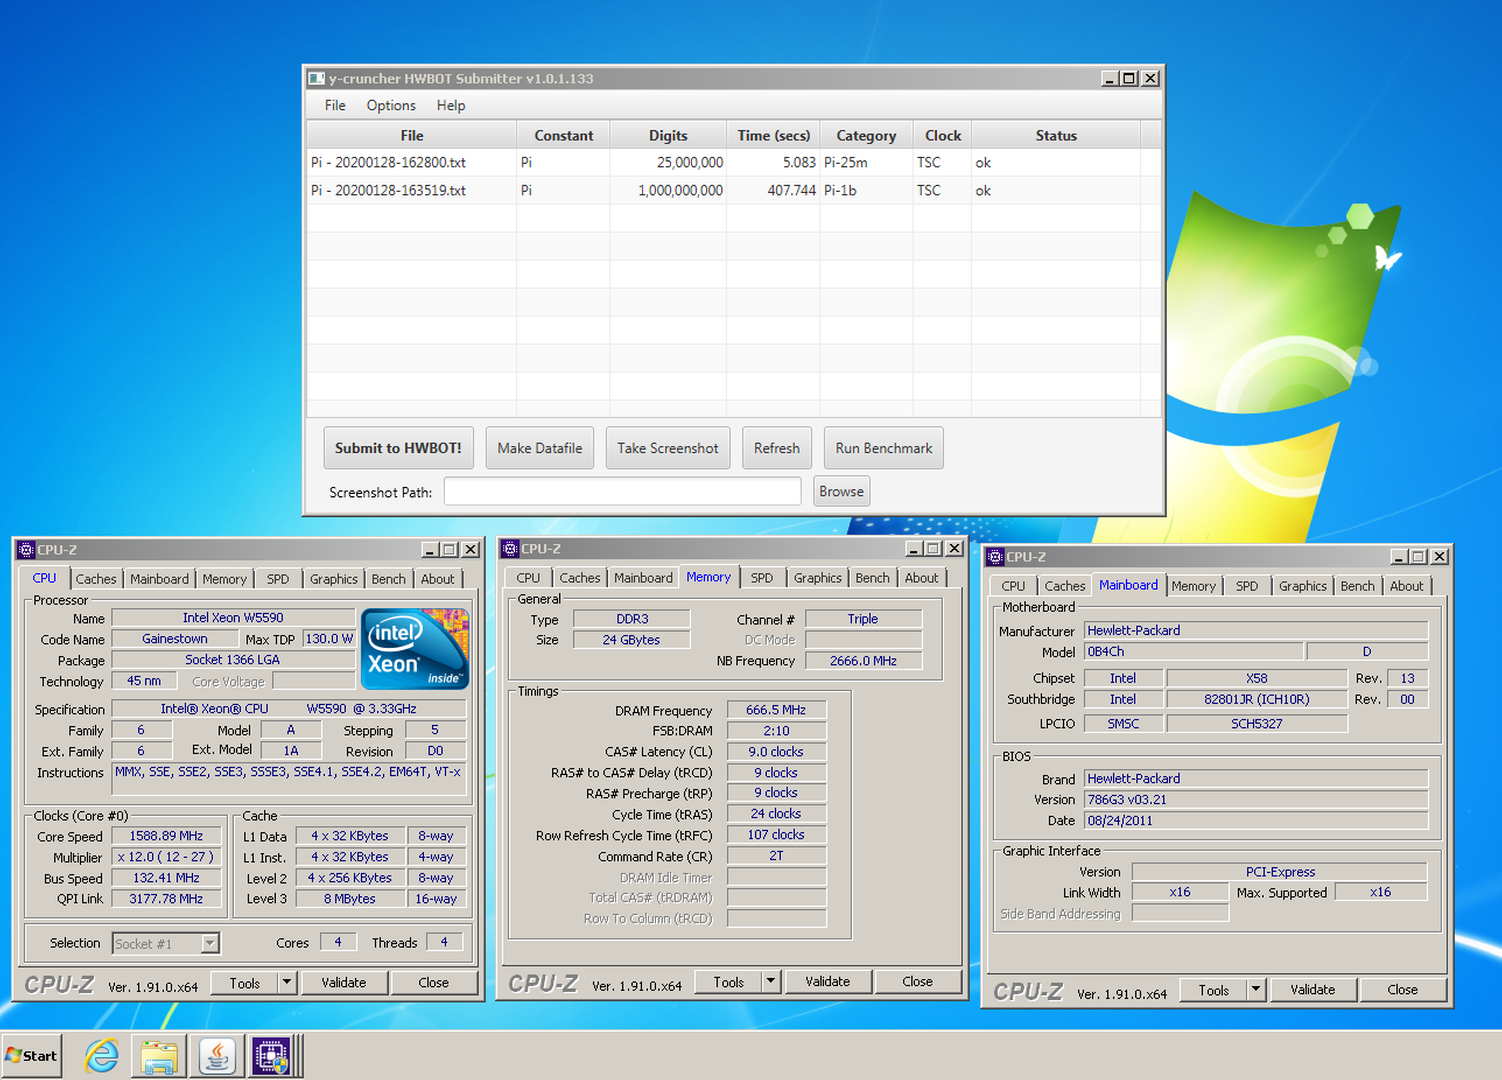Click the NB Frequency 2666.0 MHz value
The height and width of the screenshot is (1080, 1502).
863,660
